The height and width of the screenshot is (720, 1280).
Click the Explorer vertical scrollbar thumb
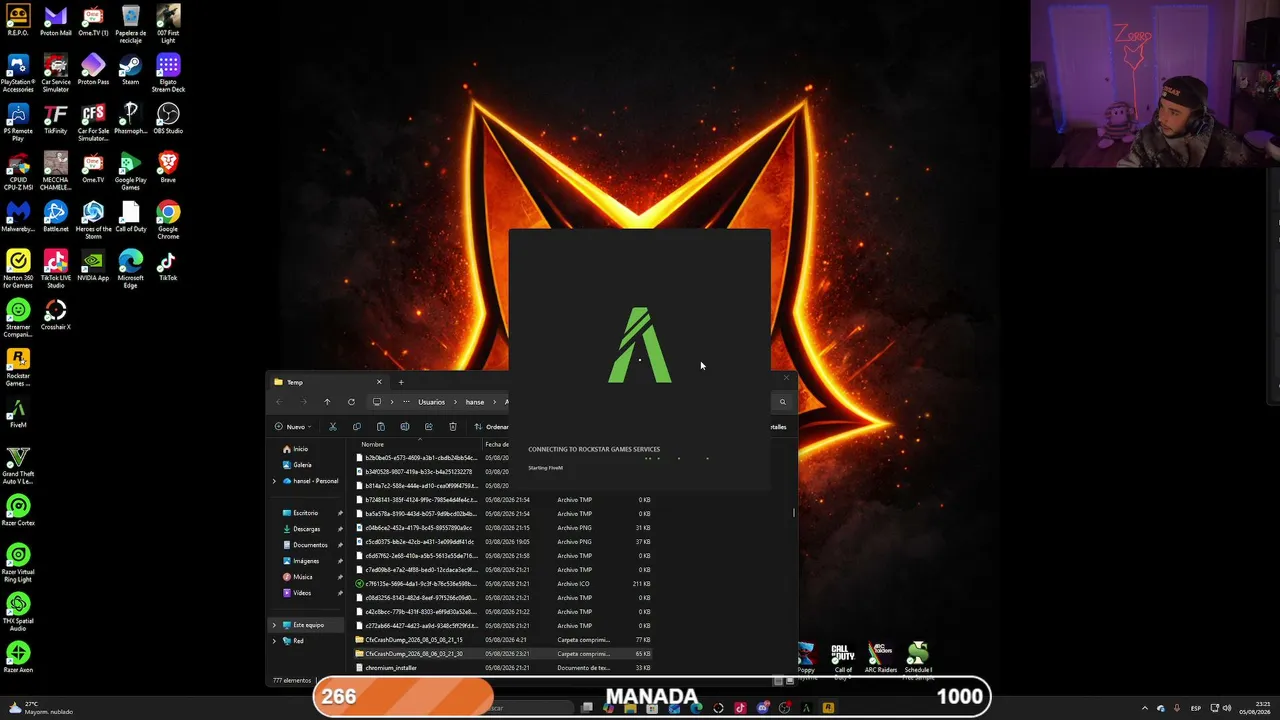point(794,512)
